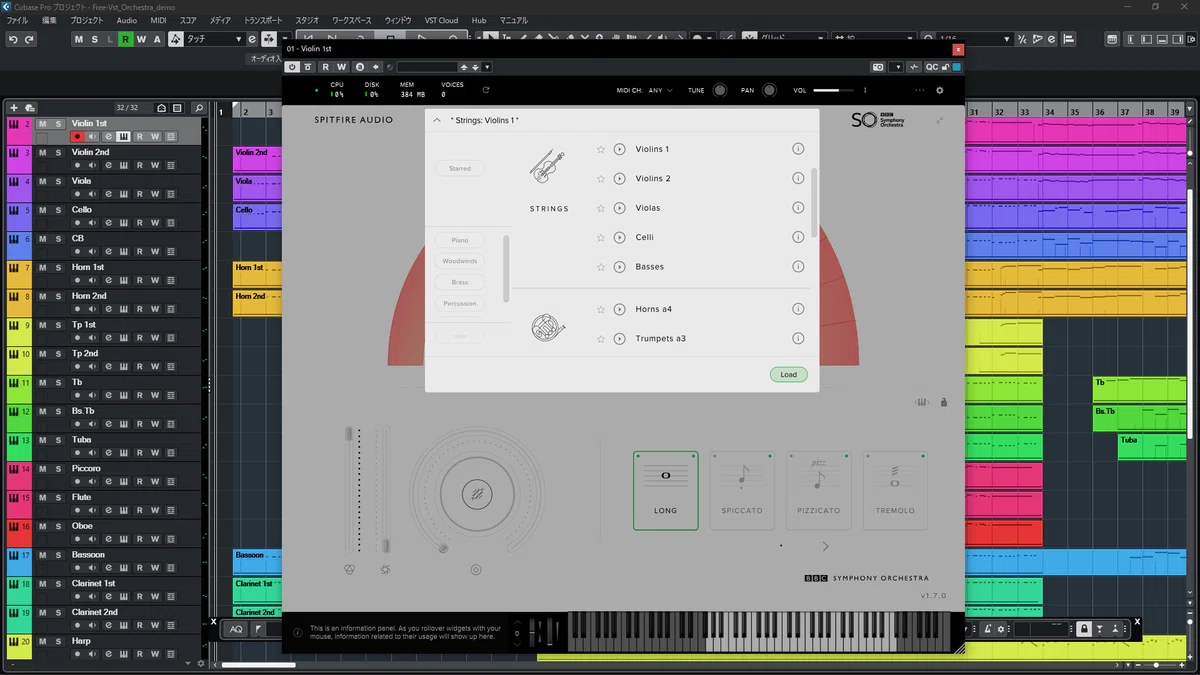The image size is (1200, 675).
Task: Click the plugin settings gear icon
Action: coord(940,90)
